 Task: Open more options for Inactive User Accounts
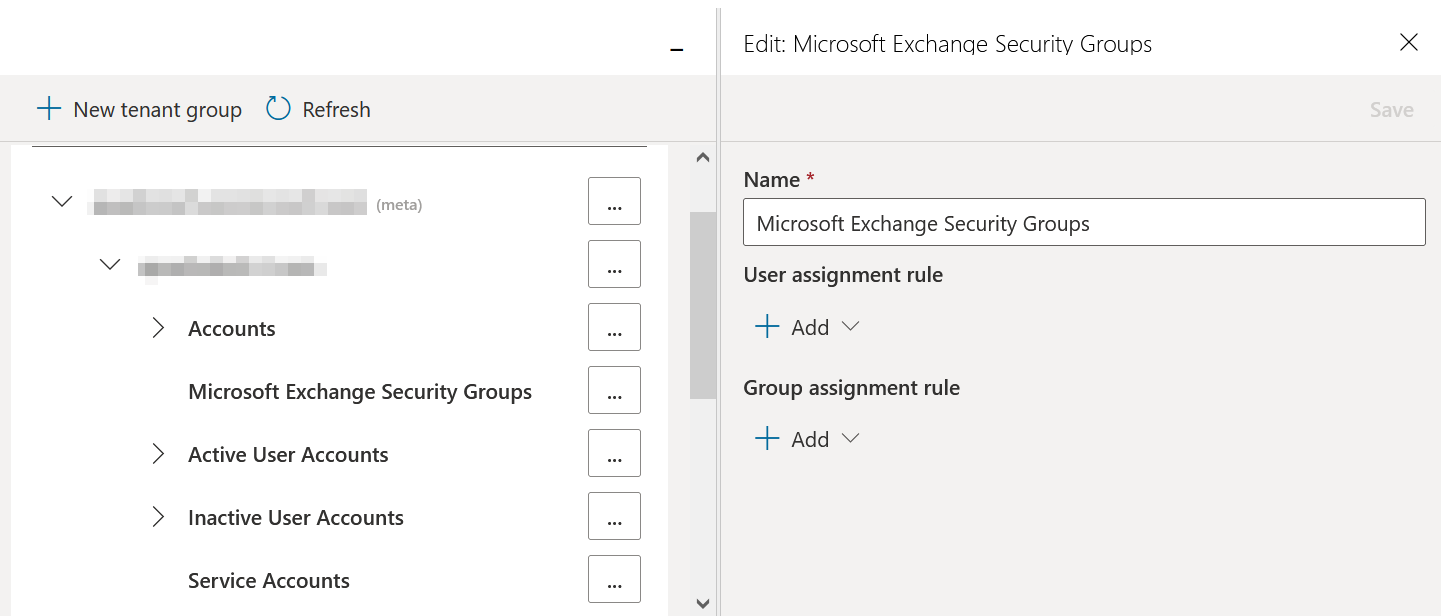tap(614, 516)
